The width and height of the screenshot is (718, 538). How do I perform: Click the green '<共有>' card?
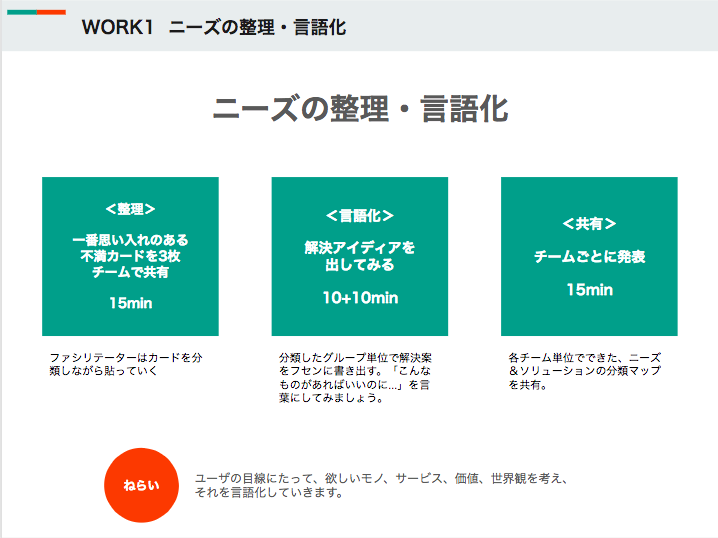click(x=589, y=256)
